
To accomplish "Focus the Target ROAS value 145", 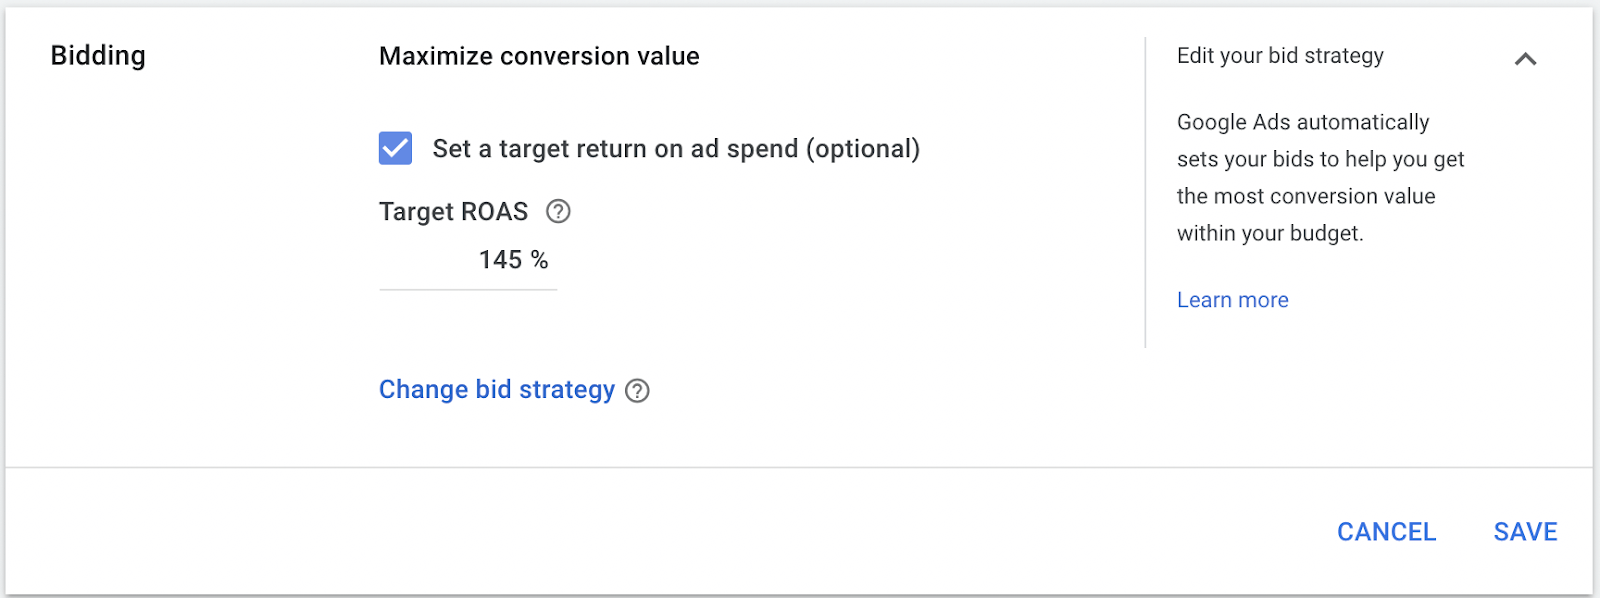I will (500, 260).
